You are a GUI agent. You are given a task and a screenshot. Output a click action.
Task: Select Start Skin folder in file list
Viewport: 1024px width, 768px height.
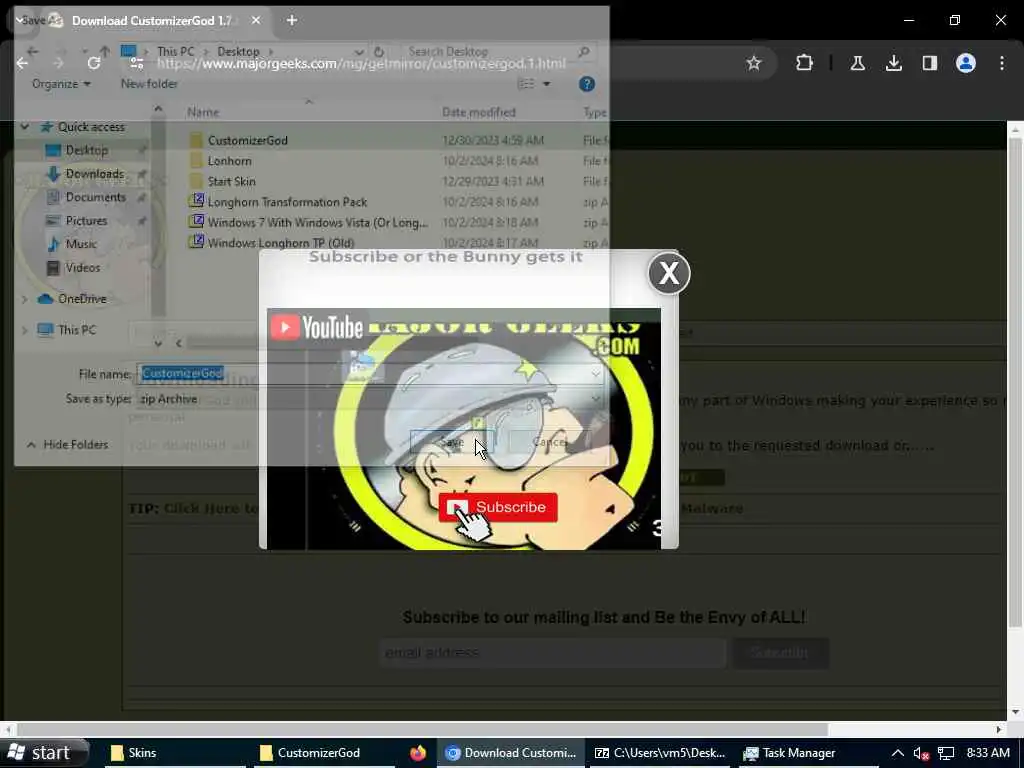[231, 182]
